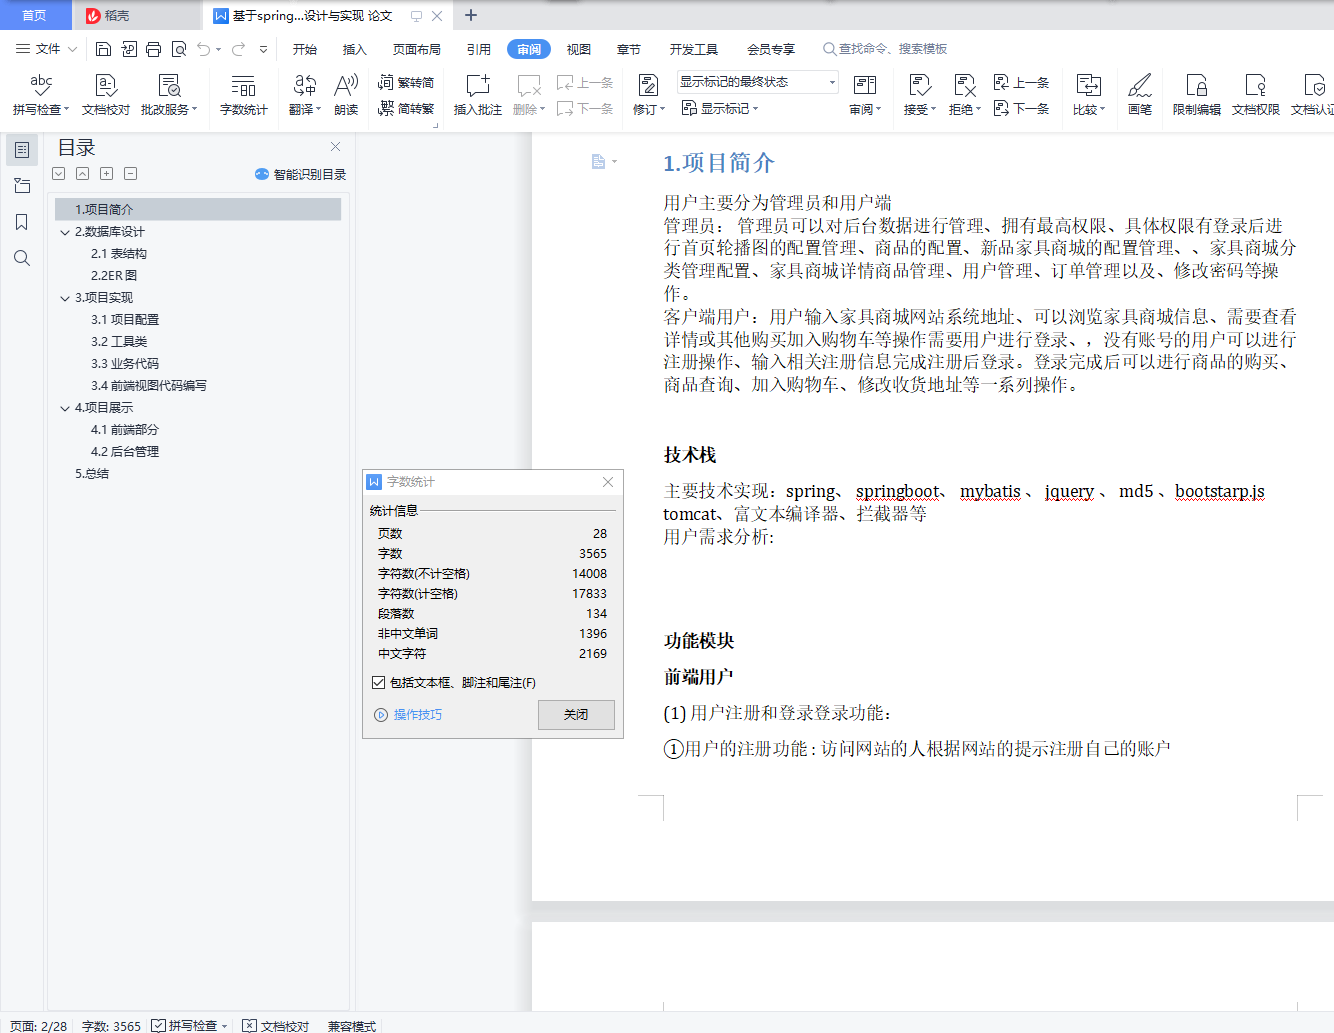
Task: Close the 字数统计 dialog with X
Action: [608, 482]
